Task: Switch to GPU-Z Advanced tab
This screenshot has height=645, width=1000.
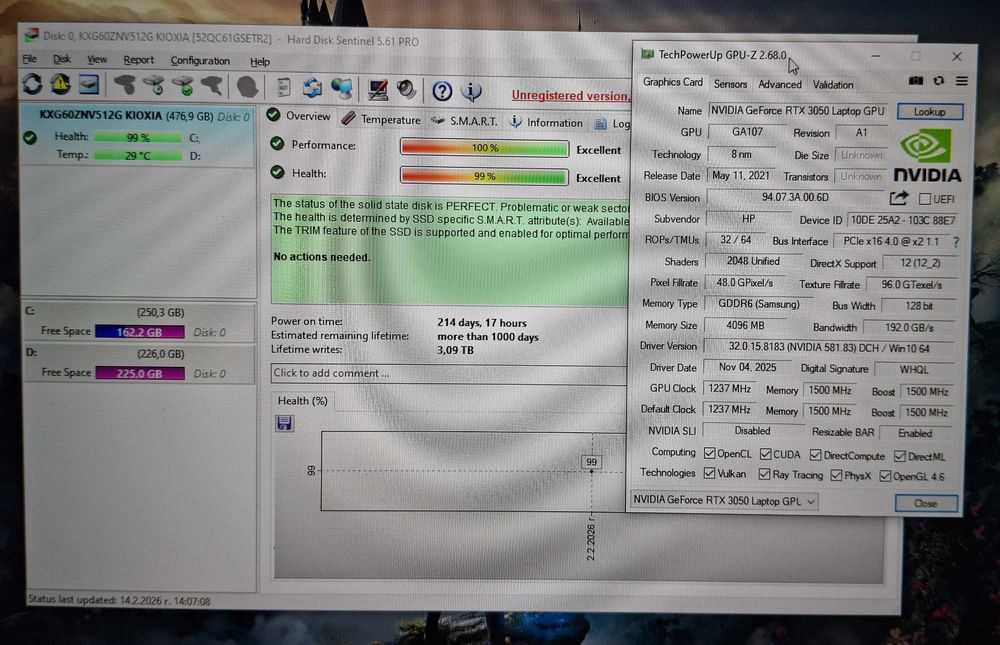Action: click(779, 84)
